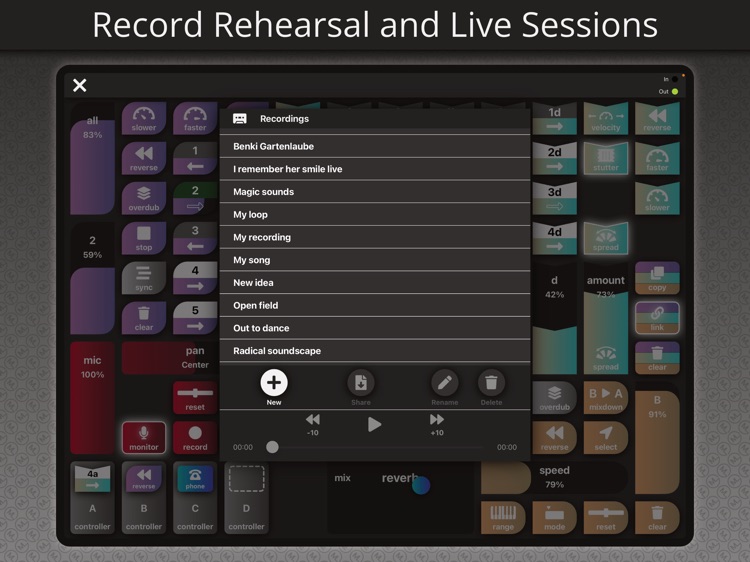Tap the 1d delay slot button

click(554, 119)
